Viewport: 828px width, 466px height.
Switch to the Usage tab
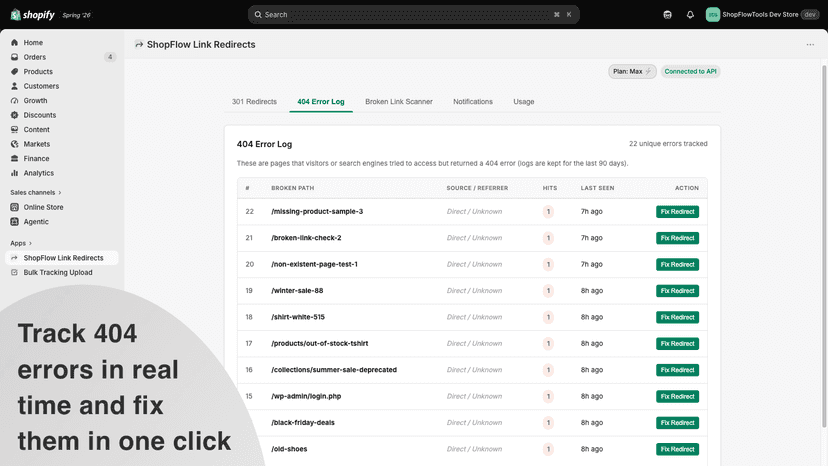[524, 101]
